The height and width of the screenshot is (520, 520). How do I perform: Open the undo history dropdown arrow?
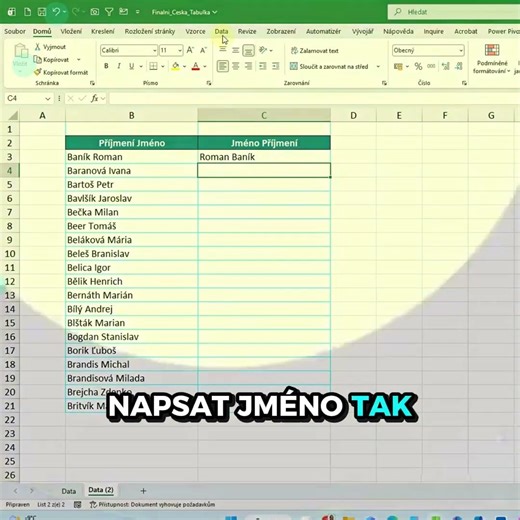tap(65, 12)
